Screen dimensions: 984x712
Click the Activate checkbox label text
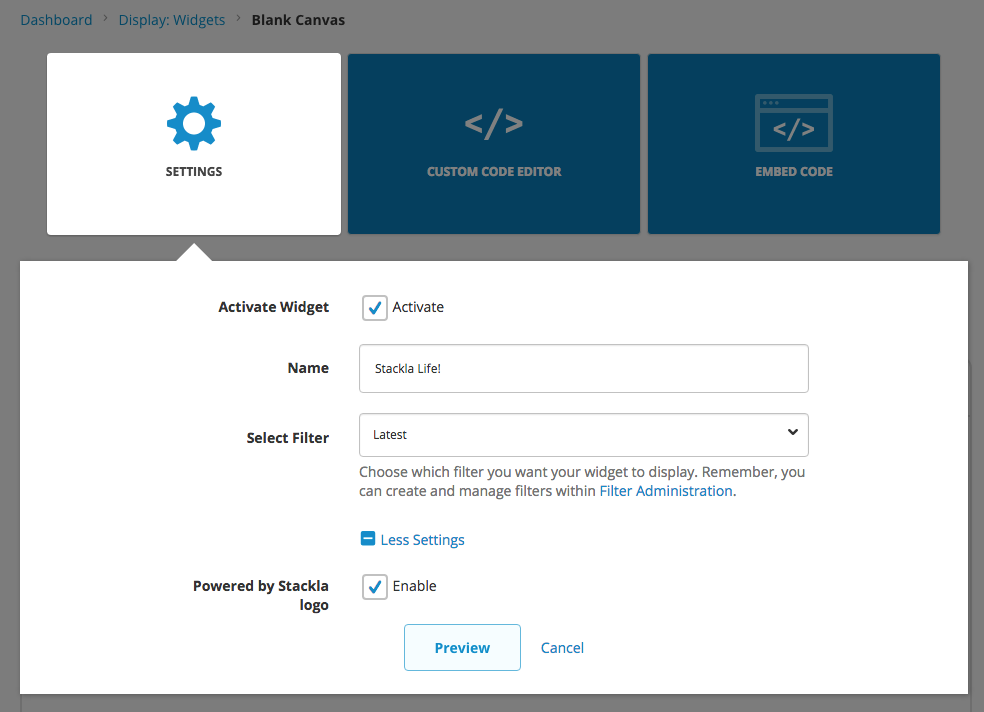[418, 307]
